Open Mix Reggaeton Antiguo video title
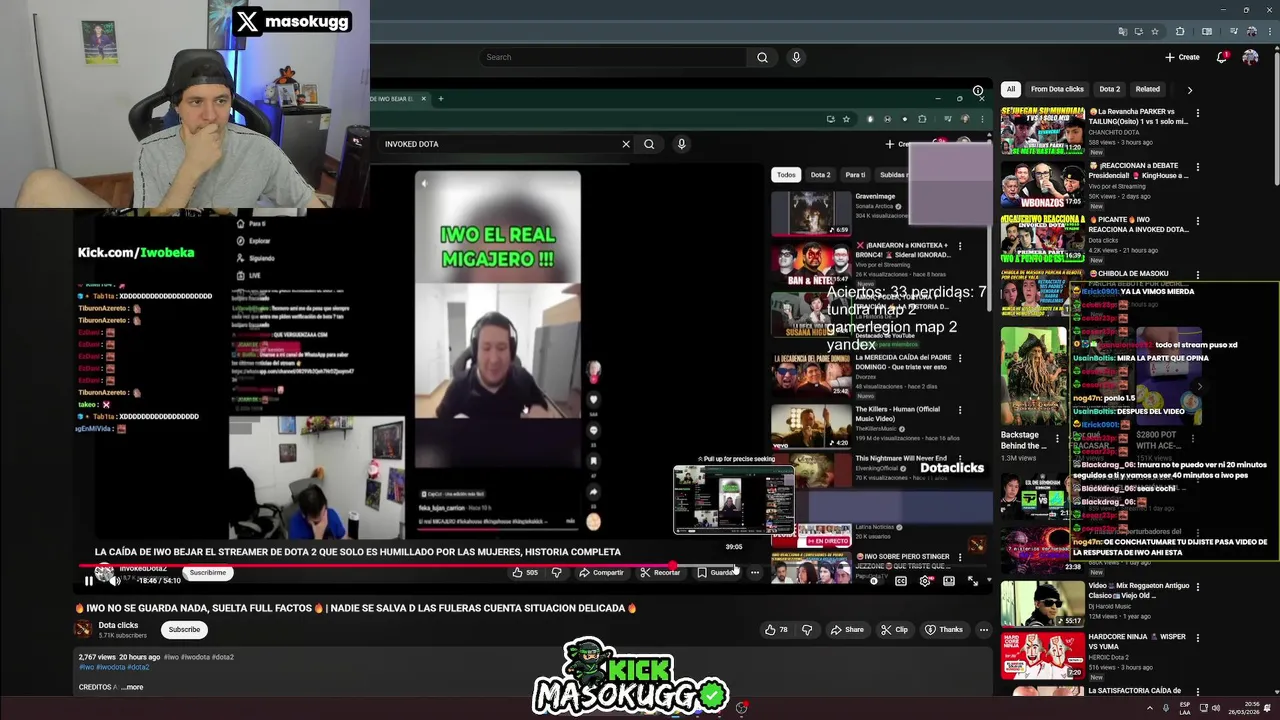This screenshot has width=1280, height=720. 1139,591
